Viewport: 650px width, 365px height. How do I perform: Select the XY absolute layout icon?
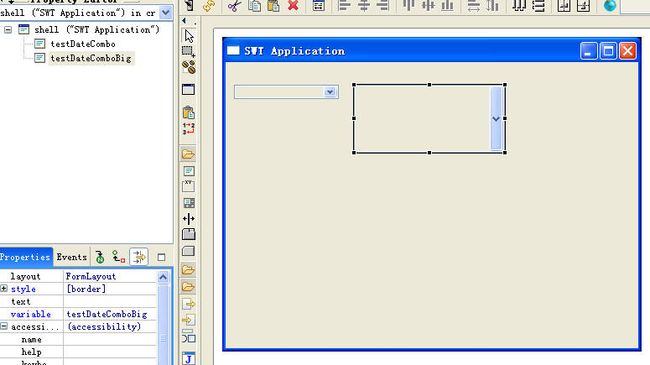(189, 186)
